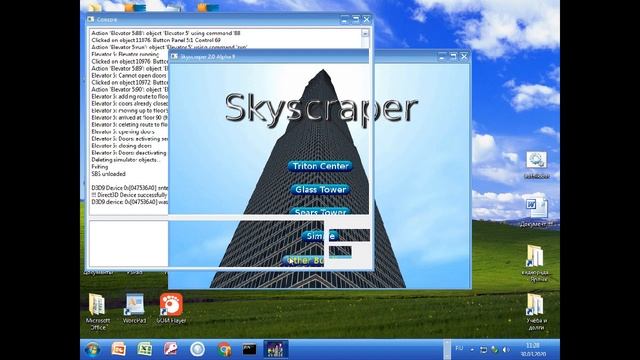Click log line "!!! Direct3D Device successfully"
Screen dimensions: 640x360
click(x=130, y=195)
